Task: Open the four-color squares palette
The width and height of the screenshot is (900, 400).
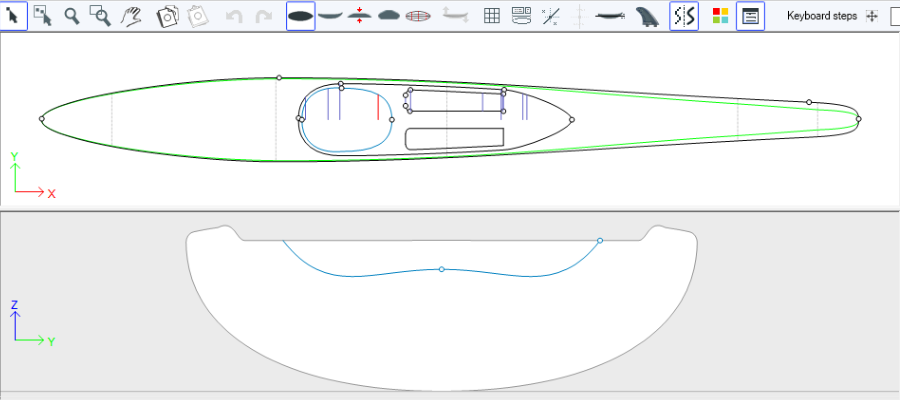Action: coord(720,16)
